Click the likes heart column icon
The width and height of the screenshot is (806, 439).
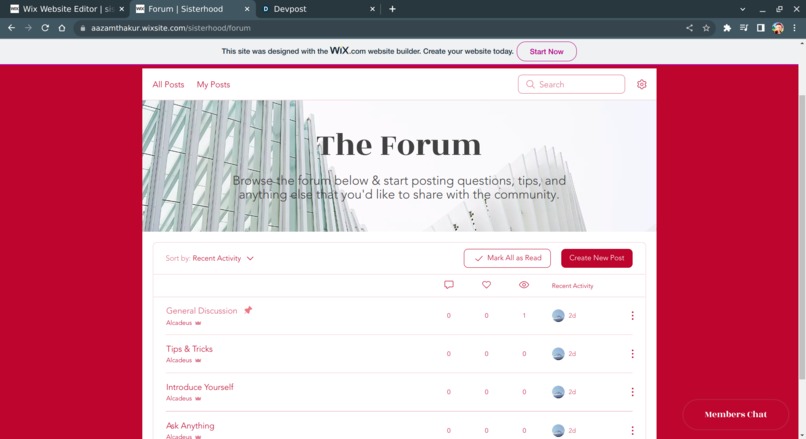(486, 285)
